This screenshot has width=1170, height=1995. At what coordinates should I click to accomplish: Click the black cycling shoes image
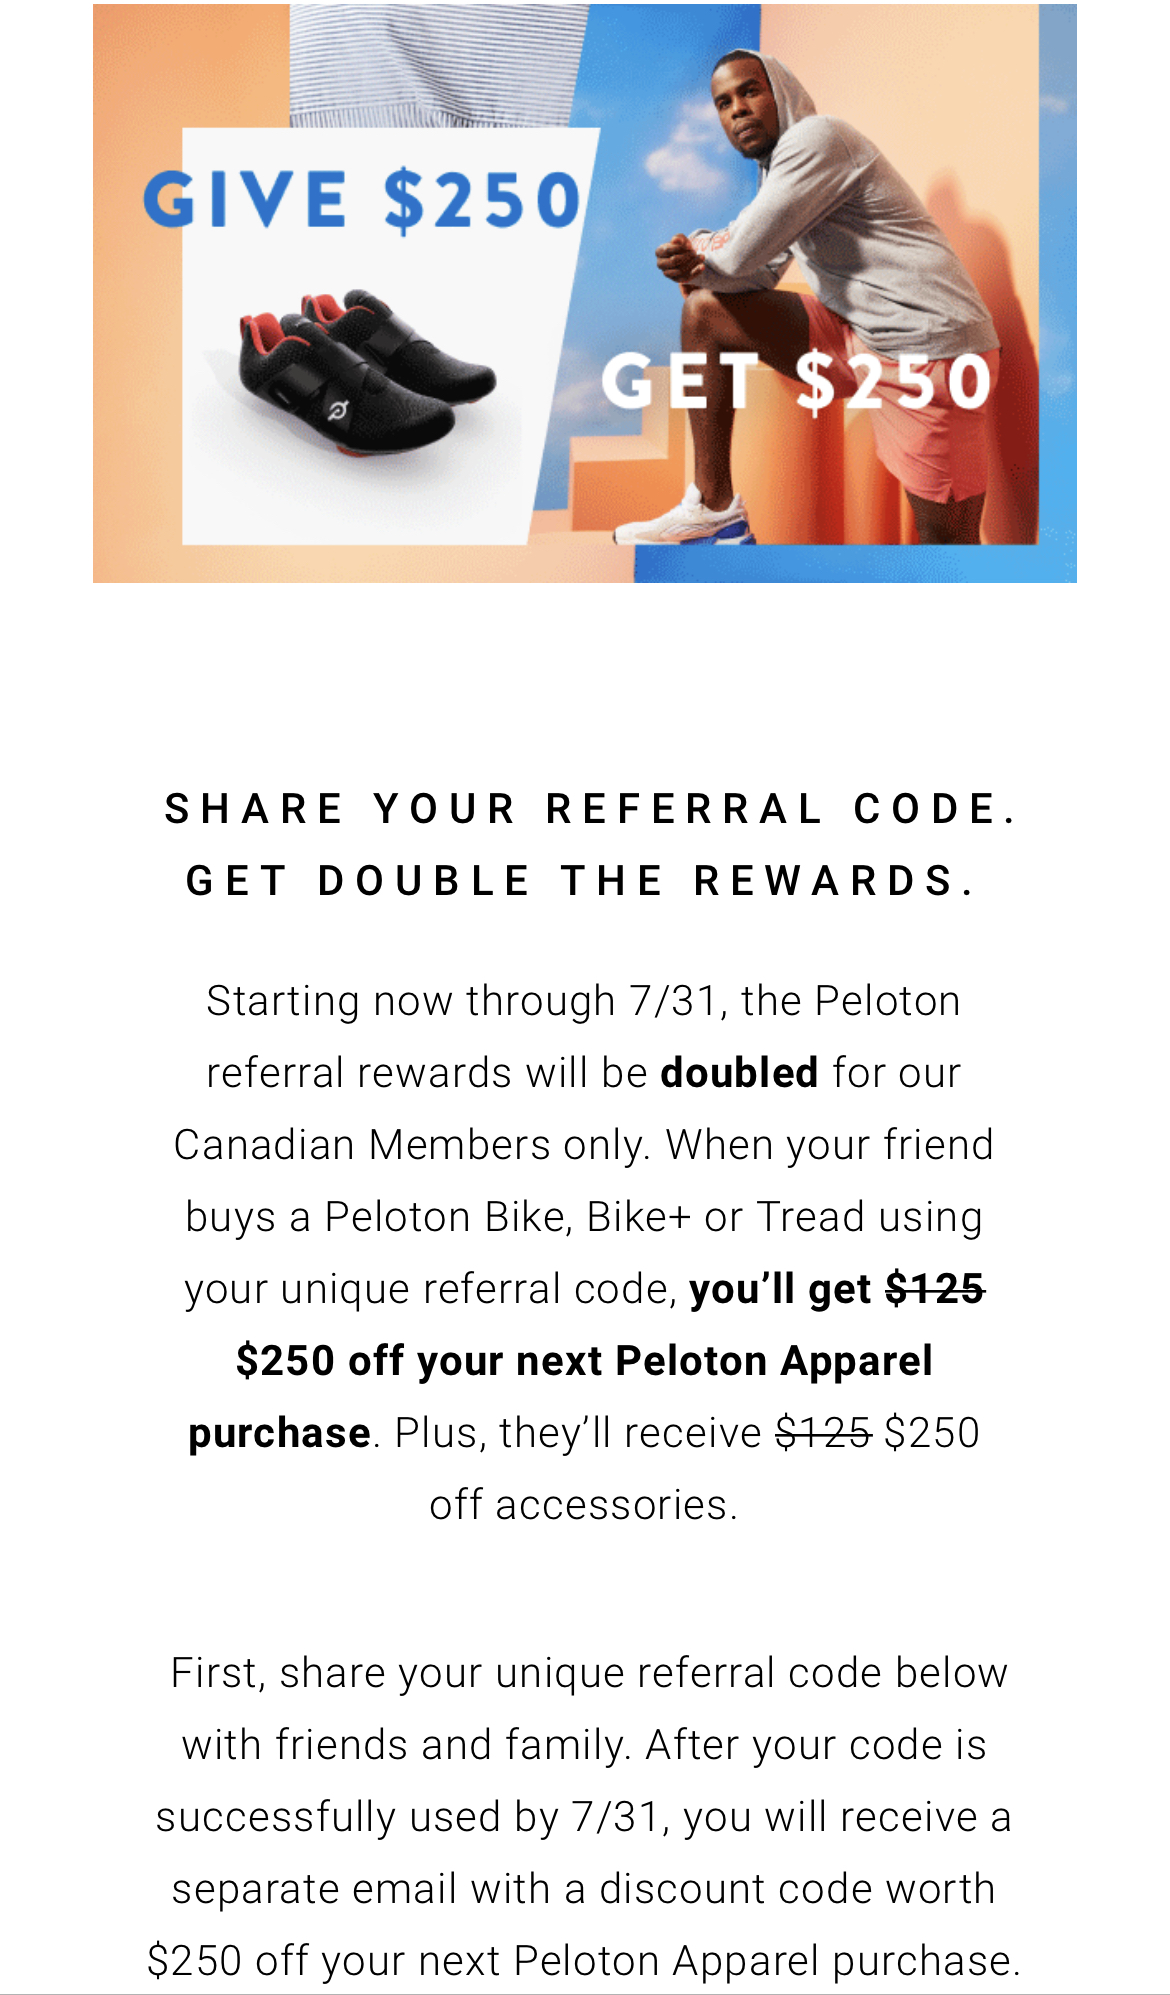coord(367,370)
